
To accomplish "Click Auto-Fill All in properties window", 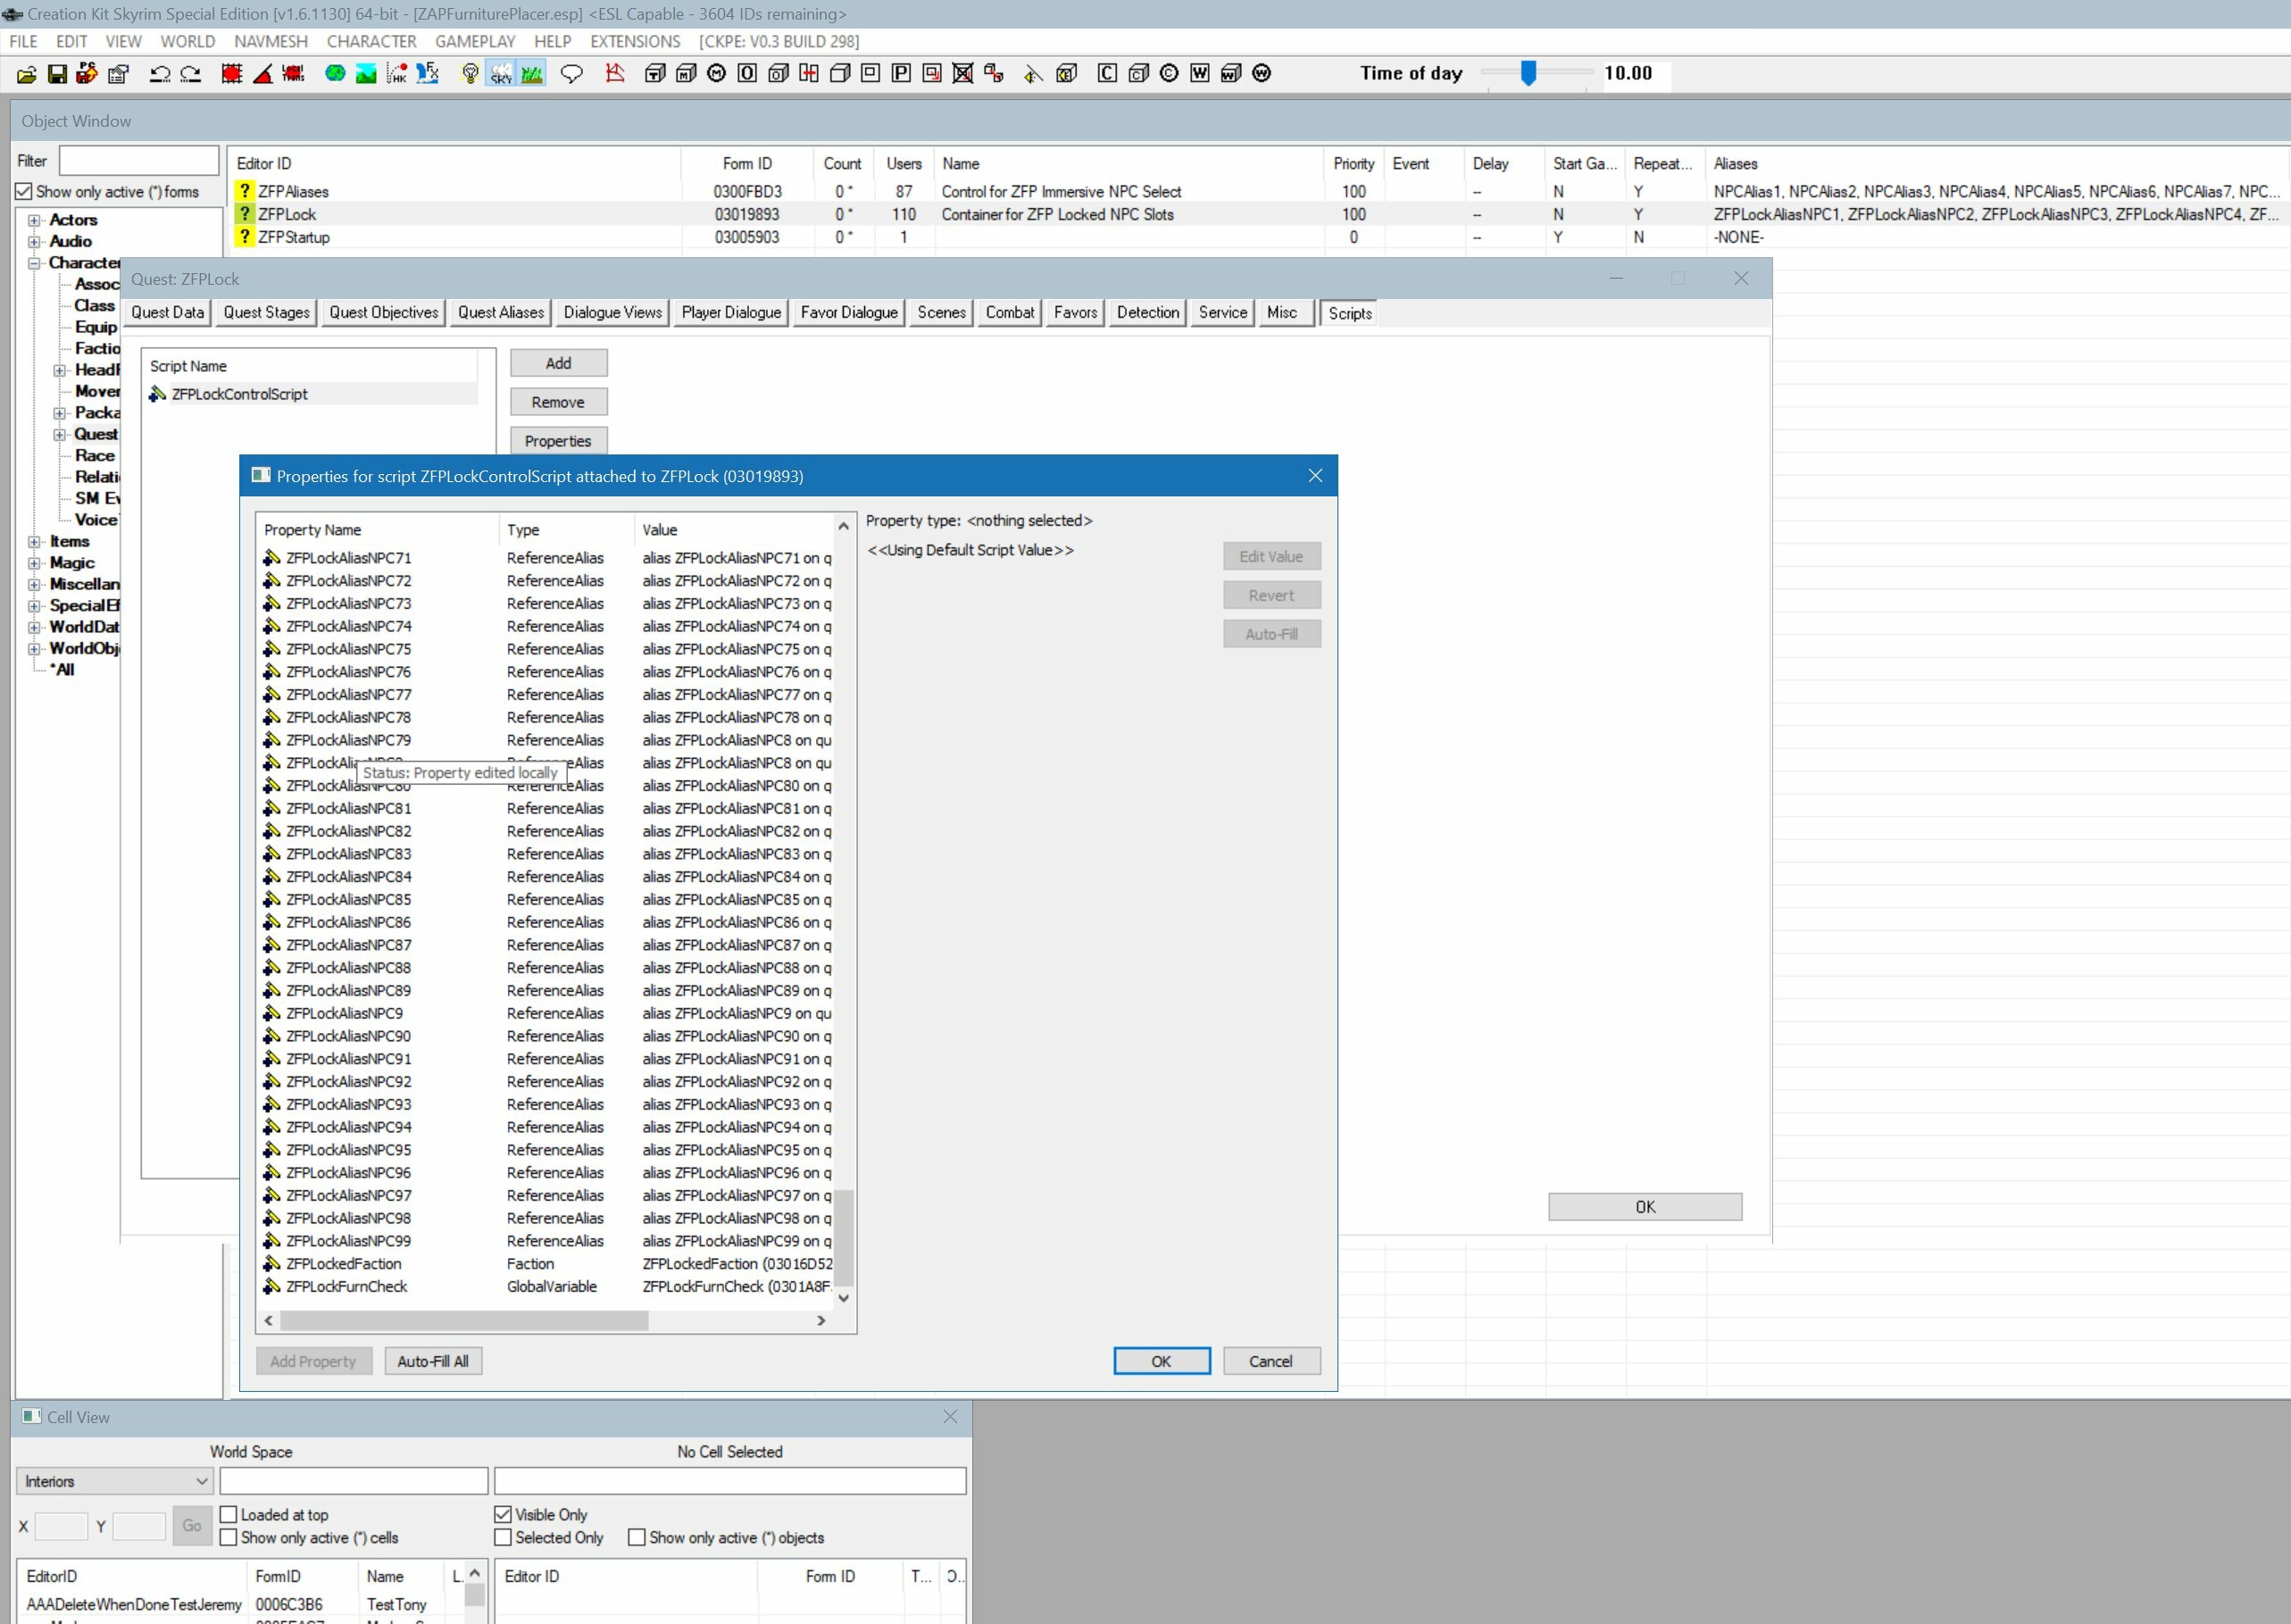I will [433, 1361].
